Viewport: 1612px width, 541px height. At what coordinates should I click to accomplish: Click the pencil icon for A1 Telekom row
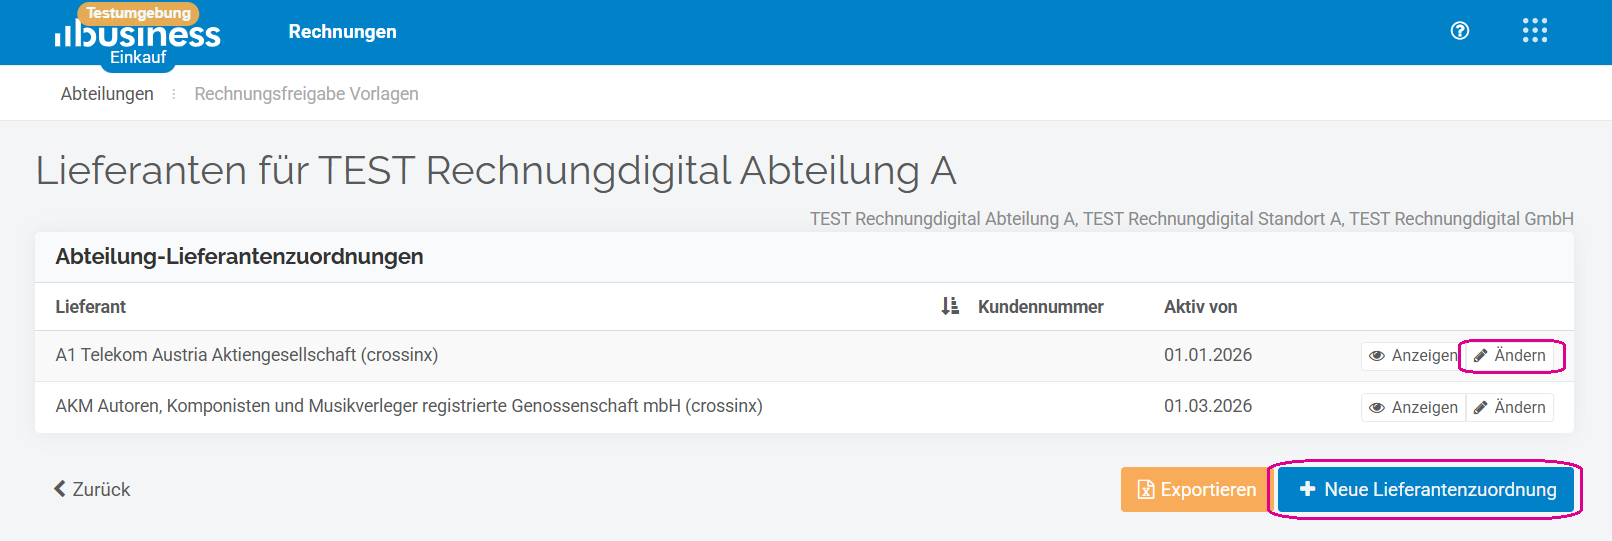tap(1481, 356)
